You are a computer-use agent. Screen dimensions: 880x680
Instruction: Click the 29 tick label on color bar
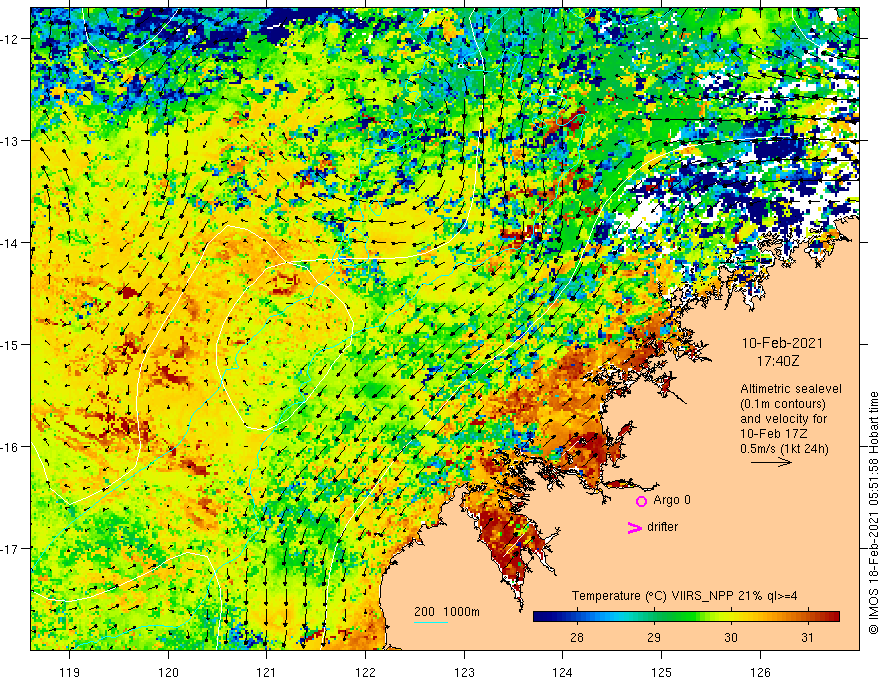click(653, 638)
